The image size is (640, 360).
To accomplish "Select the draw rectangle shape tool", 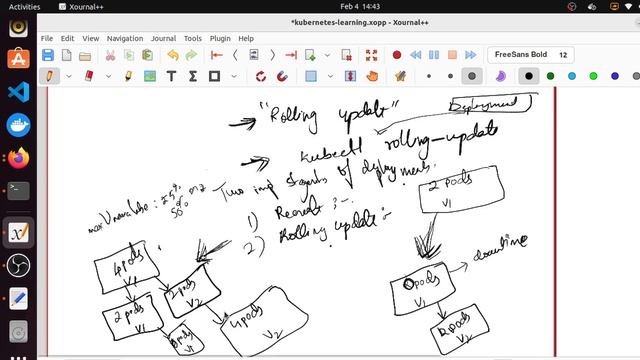I will (214, 76).
